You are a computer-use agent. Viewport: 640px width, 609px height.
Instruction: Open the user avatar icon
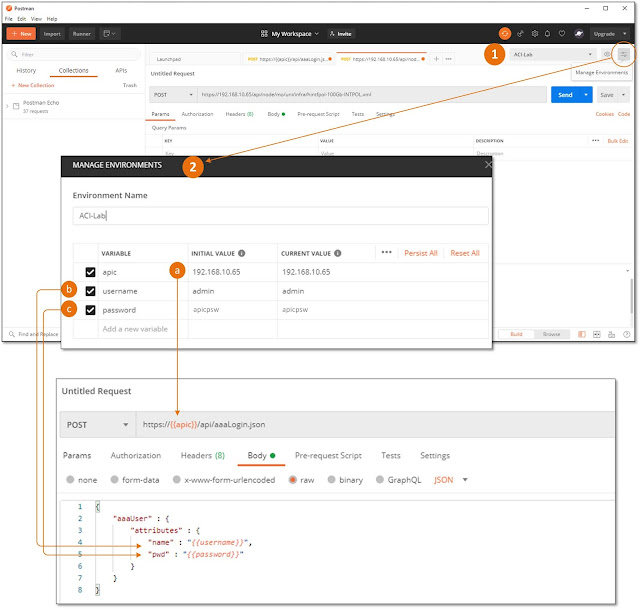[578, 34]
